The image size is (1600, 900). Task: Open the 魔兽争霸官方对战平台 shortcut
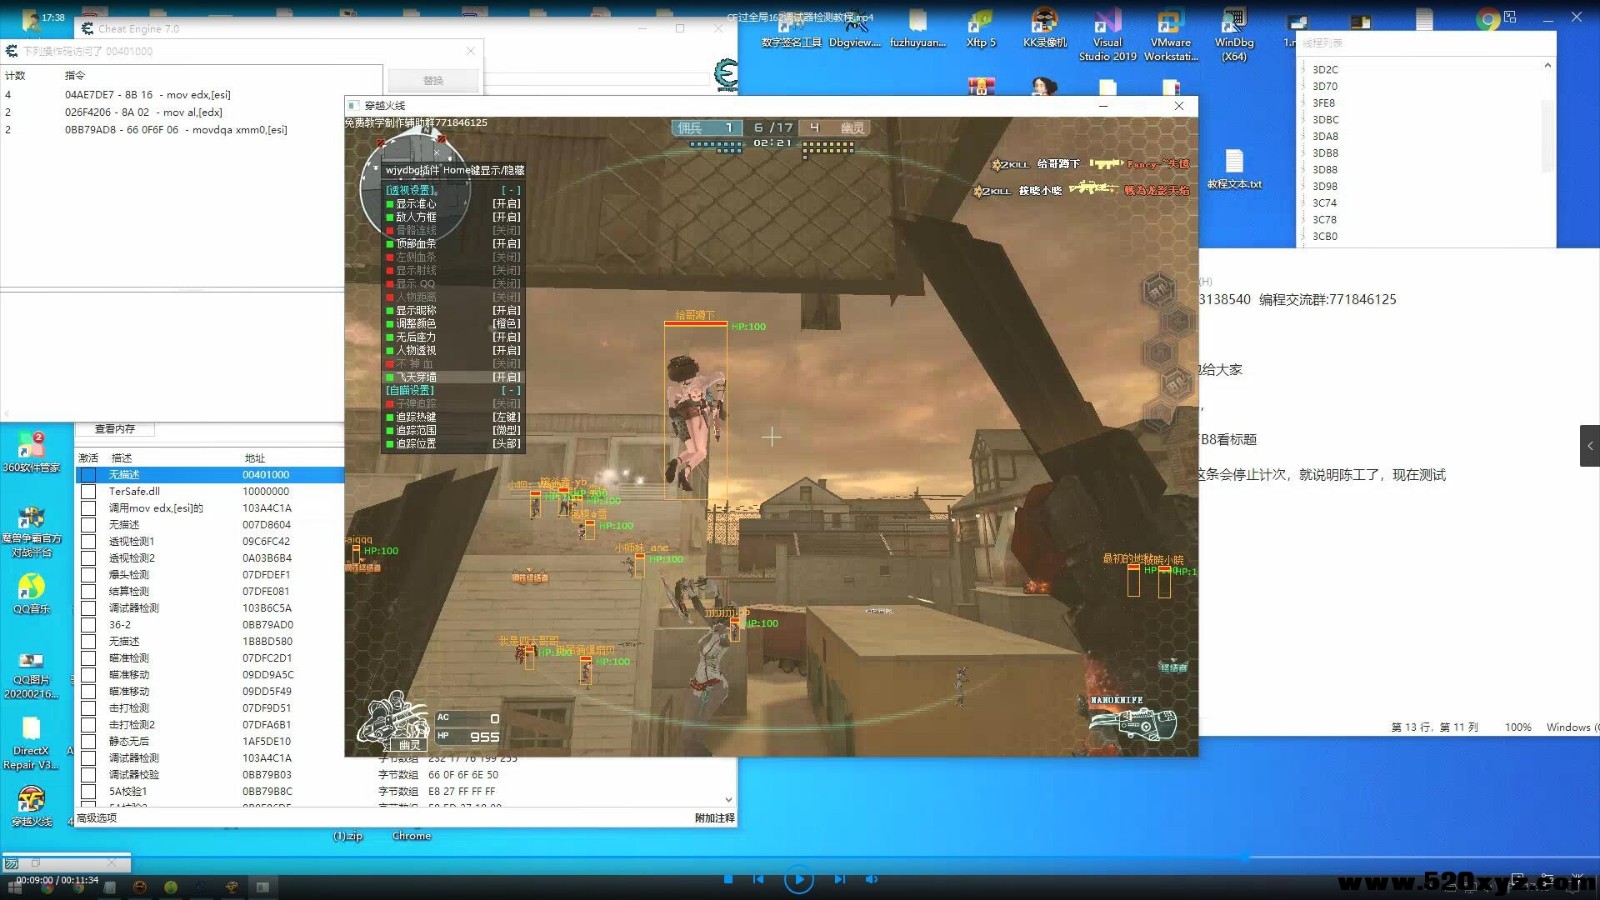(31, 531)
